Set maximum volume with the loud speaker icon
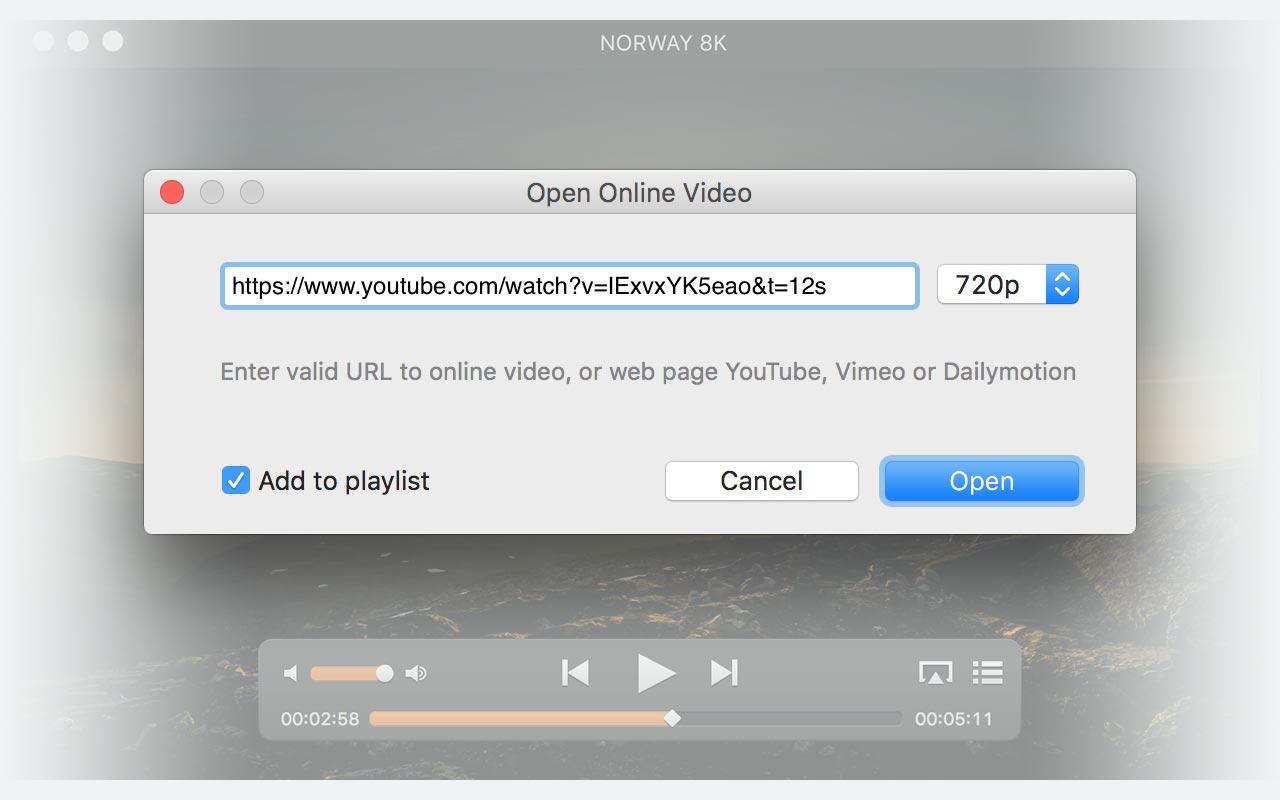The width and height of the screenshot is (1280, 800). (416, 674)
